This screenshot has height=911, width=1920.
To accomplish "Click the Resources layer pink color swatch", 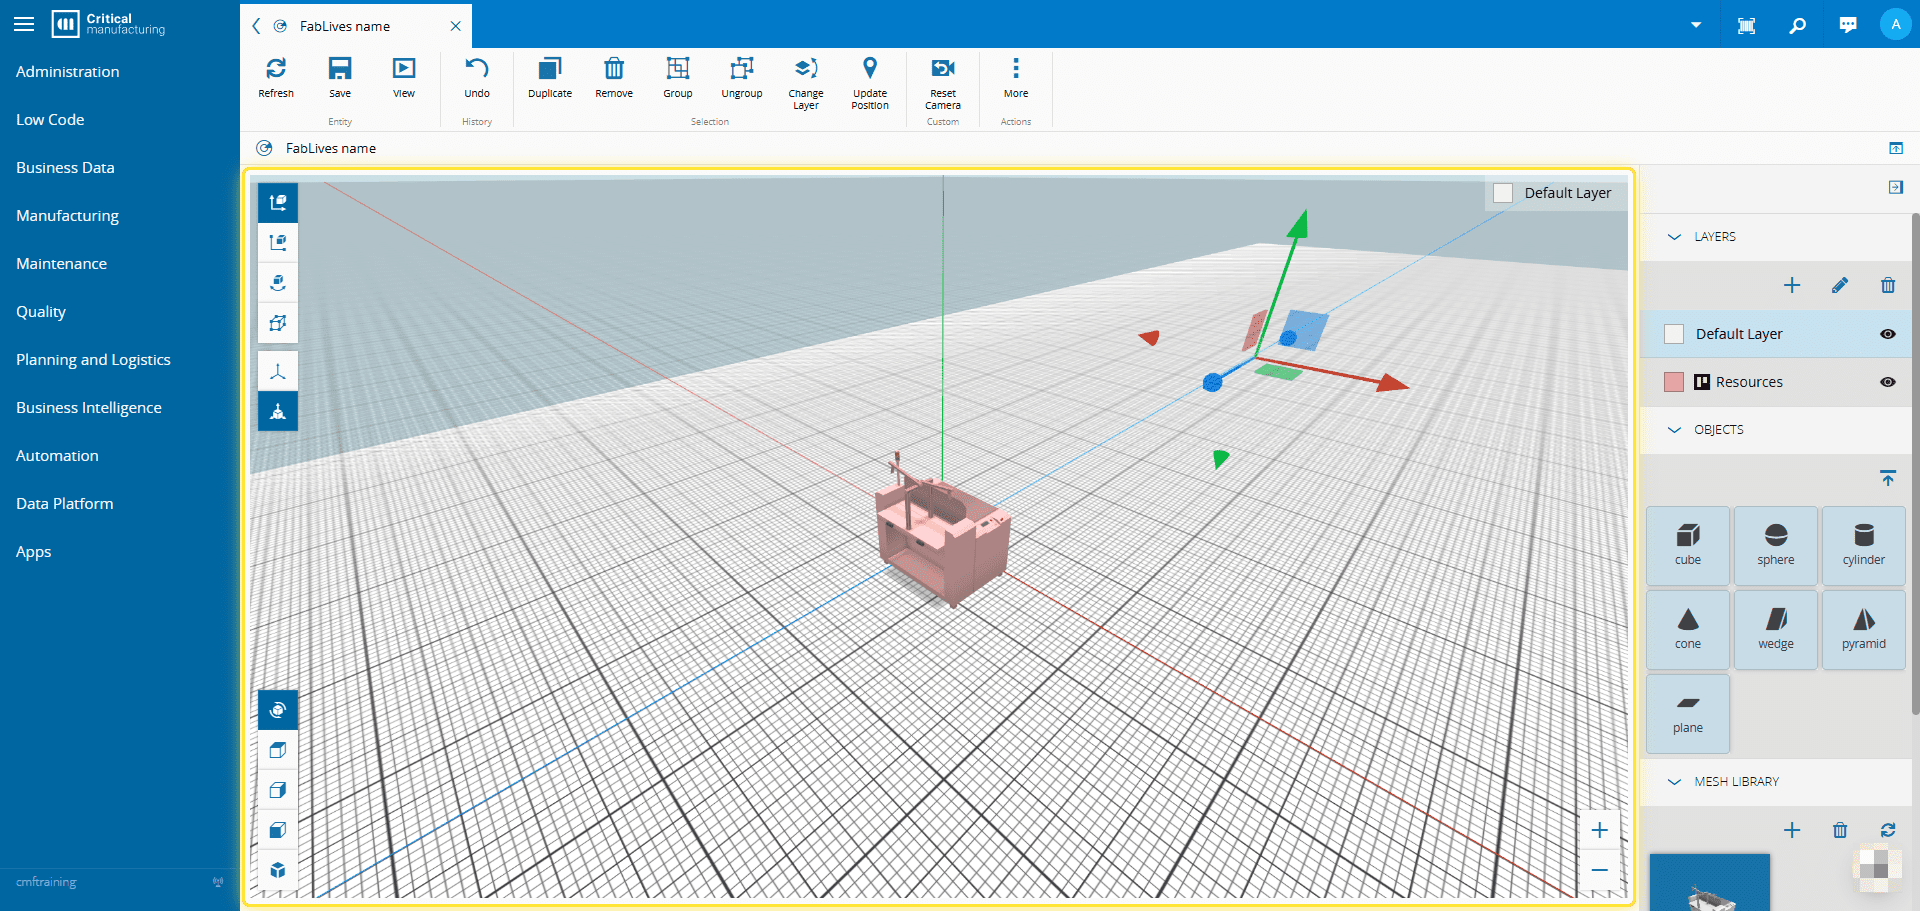I will (1673, 382).
